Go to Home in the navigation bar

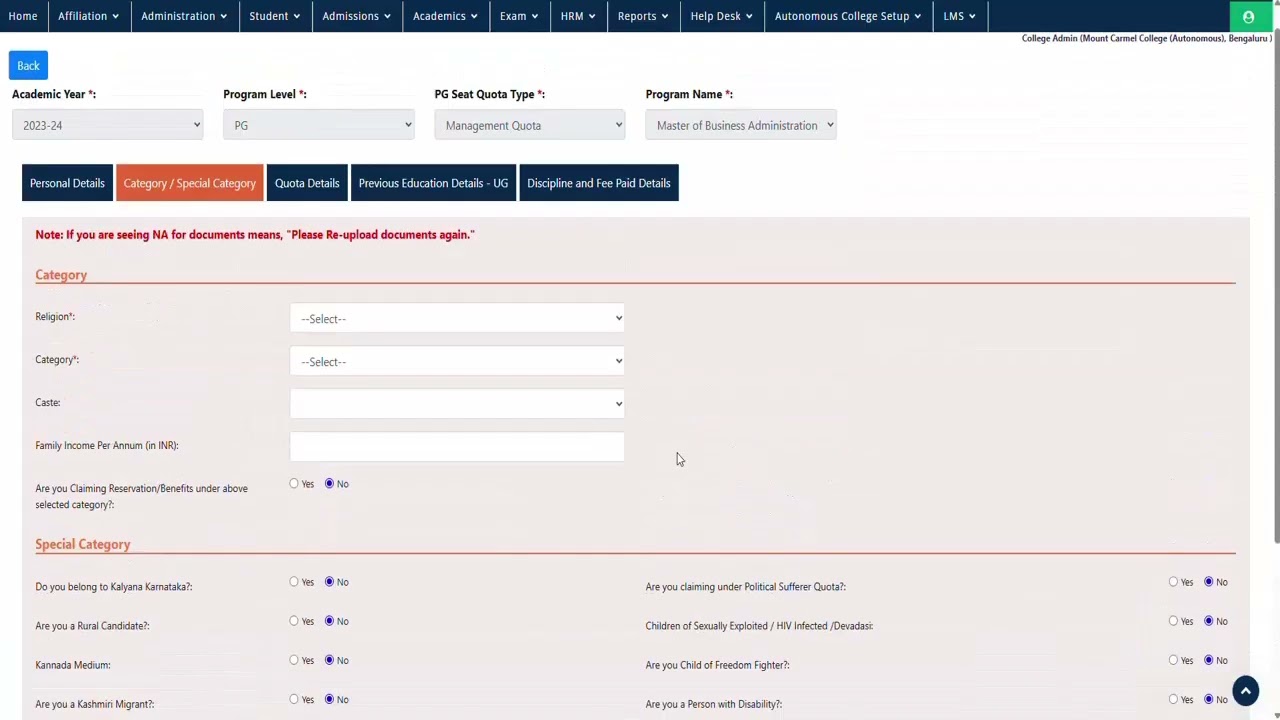click(x=23, y=16)
